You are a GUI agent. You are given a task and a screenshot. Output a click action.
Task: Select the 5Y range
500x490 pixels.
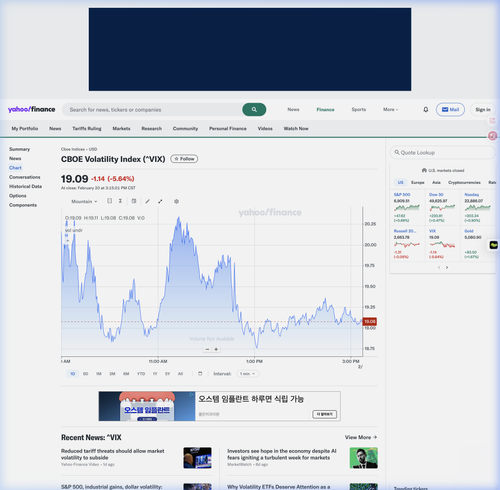point(167,374)
